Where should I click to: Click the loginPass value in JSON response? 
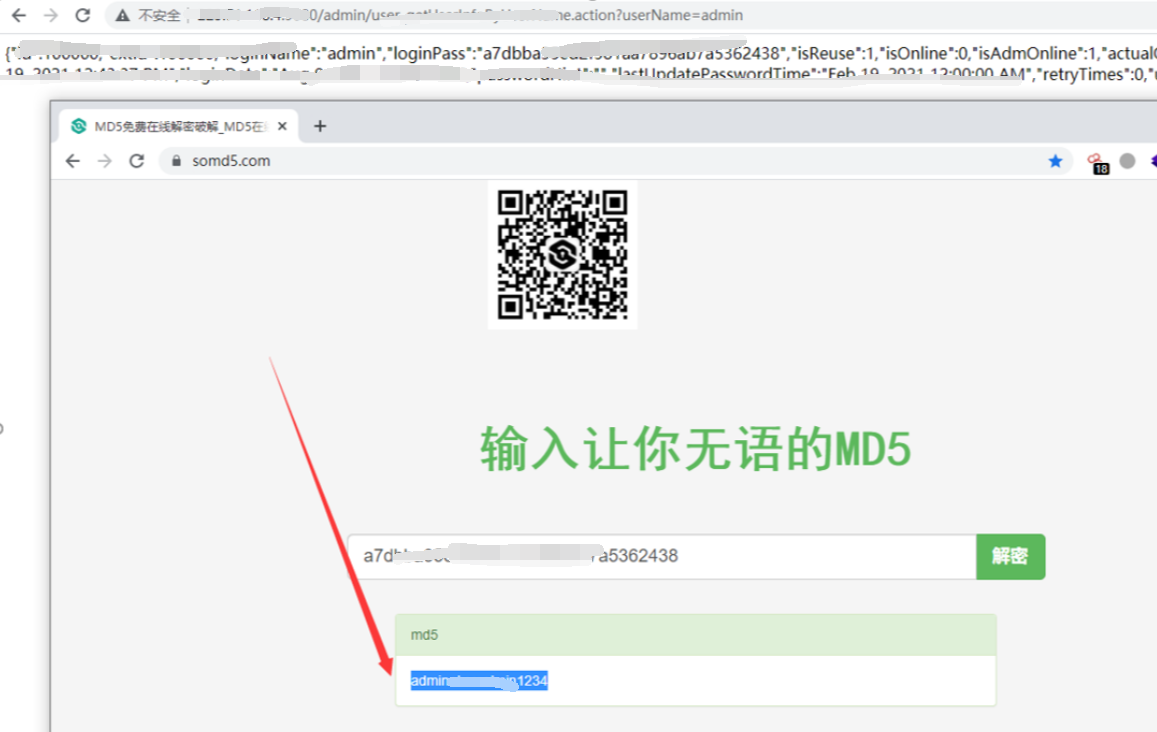(x=632, y=53)
